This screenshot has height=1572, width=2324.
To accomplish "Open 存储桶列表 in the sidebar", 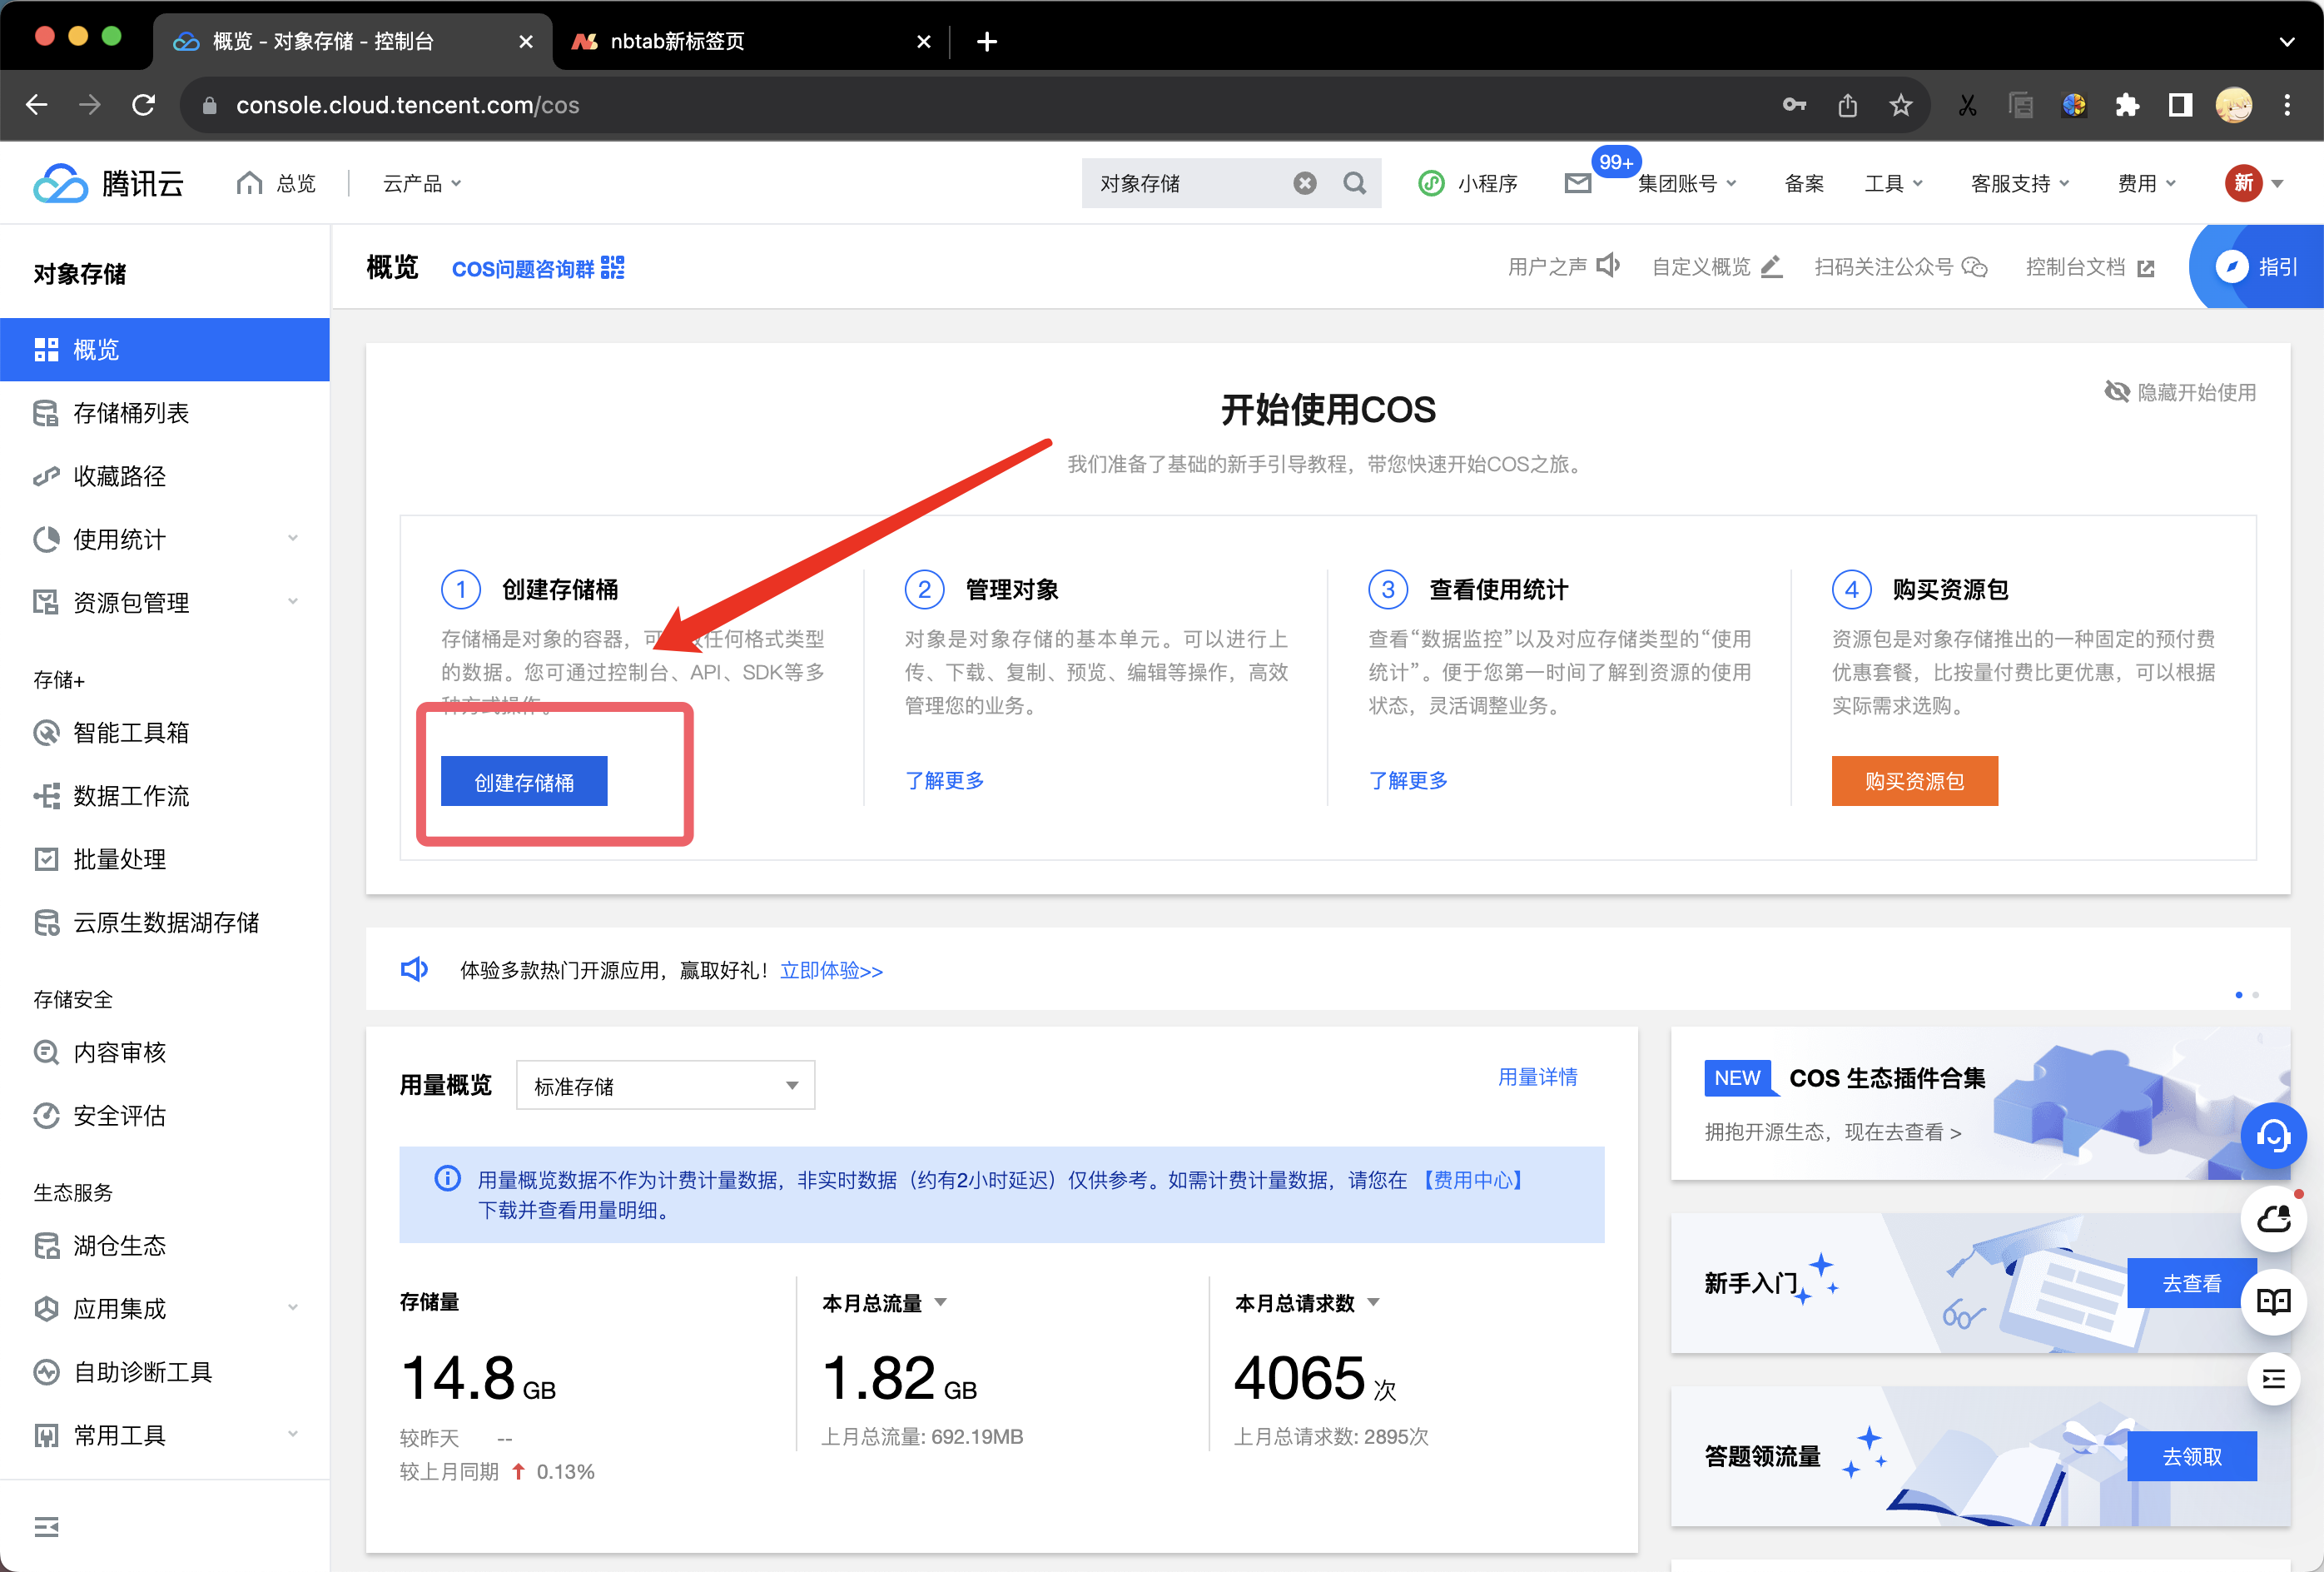I will point(165,413).
